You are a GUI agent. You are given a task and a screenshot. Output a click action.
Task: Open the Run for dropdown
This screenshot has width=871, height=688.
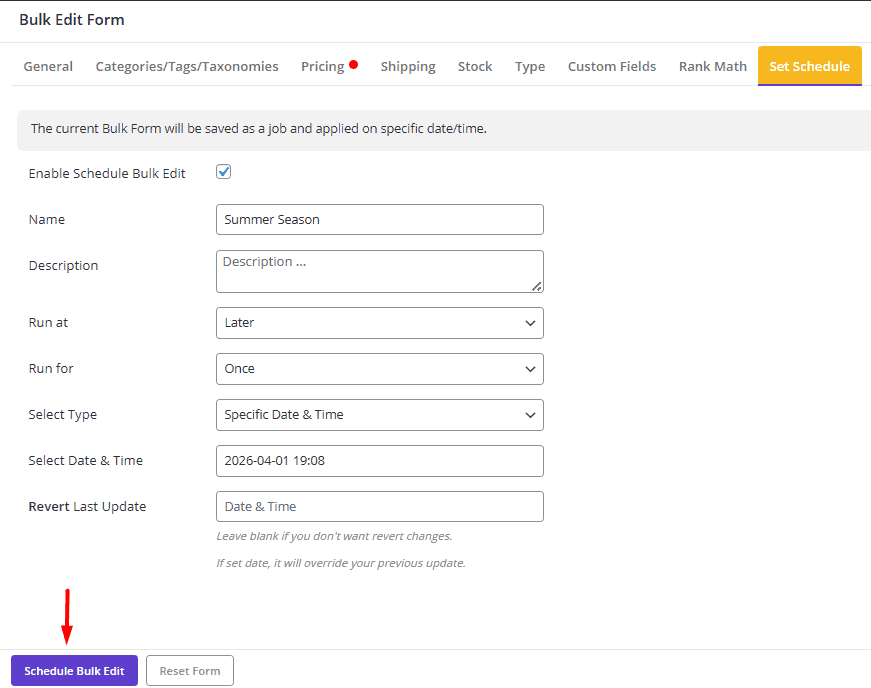coord(379,369)
